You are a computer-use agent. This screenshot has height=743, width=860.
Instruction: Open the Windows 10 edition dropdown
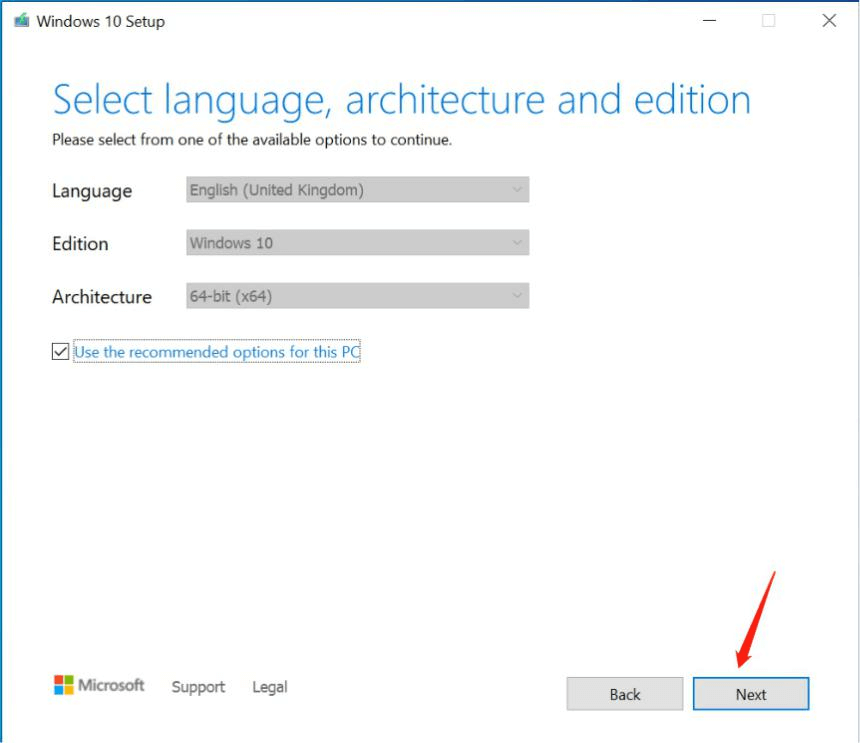[x=358, y=243]
